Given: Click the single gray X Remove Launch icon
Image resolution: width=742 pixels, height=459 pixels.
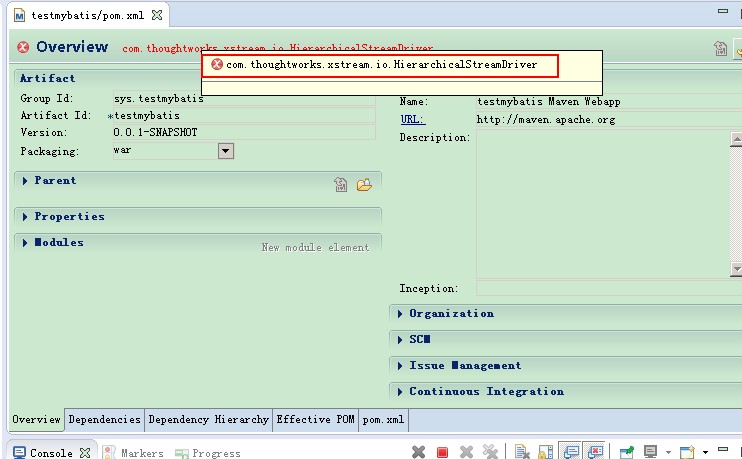Looking at the screenshot, I should 467,452.
